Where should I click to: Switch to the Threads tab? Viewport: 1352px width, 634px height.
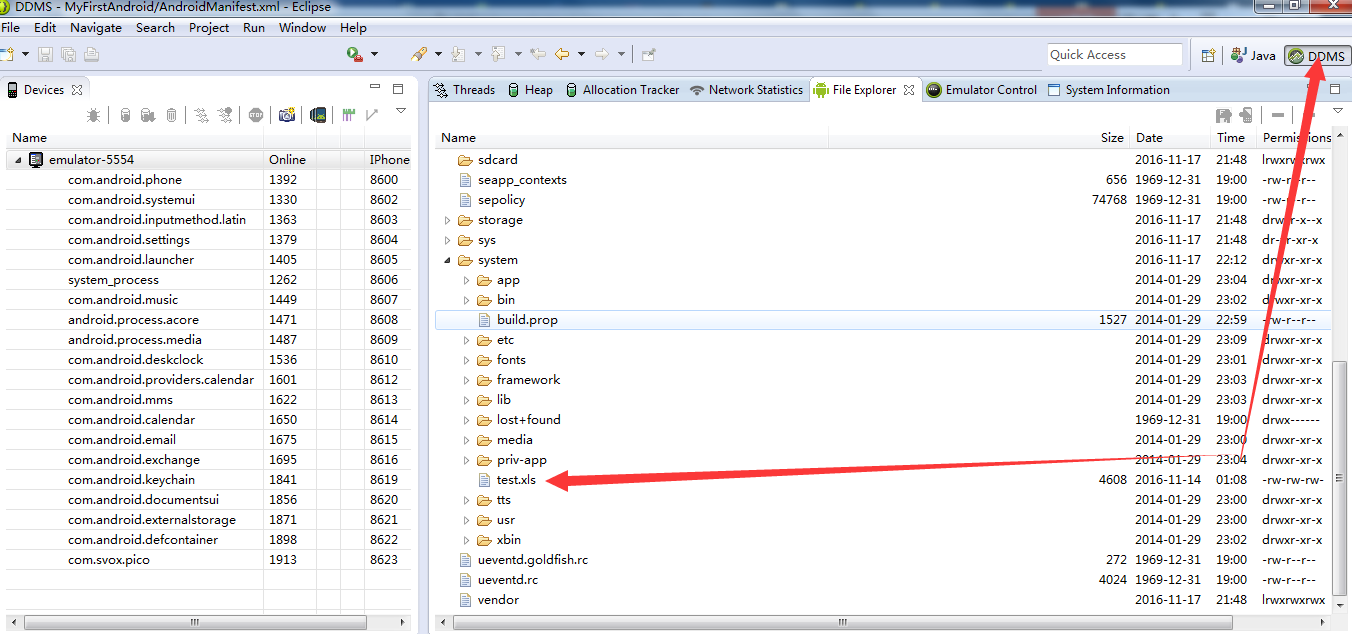tap(464, 90)
